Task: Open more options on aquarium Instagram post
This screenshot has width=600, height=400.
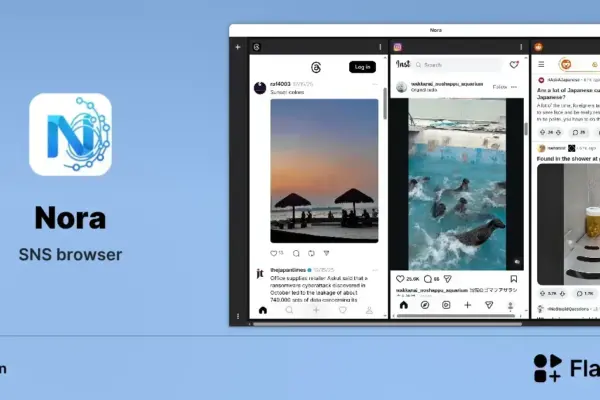Action: click(x=514, y=87)
